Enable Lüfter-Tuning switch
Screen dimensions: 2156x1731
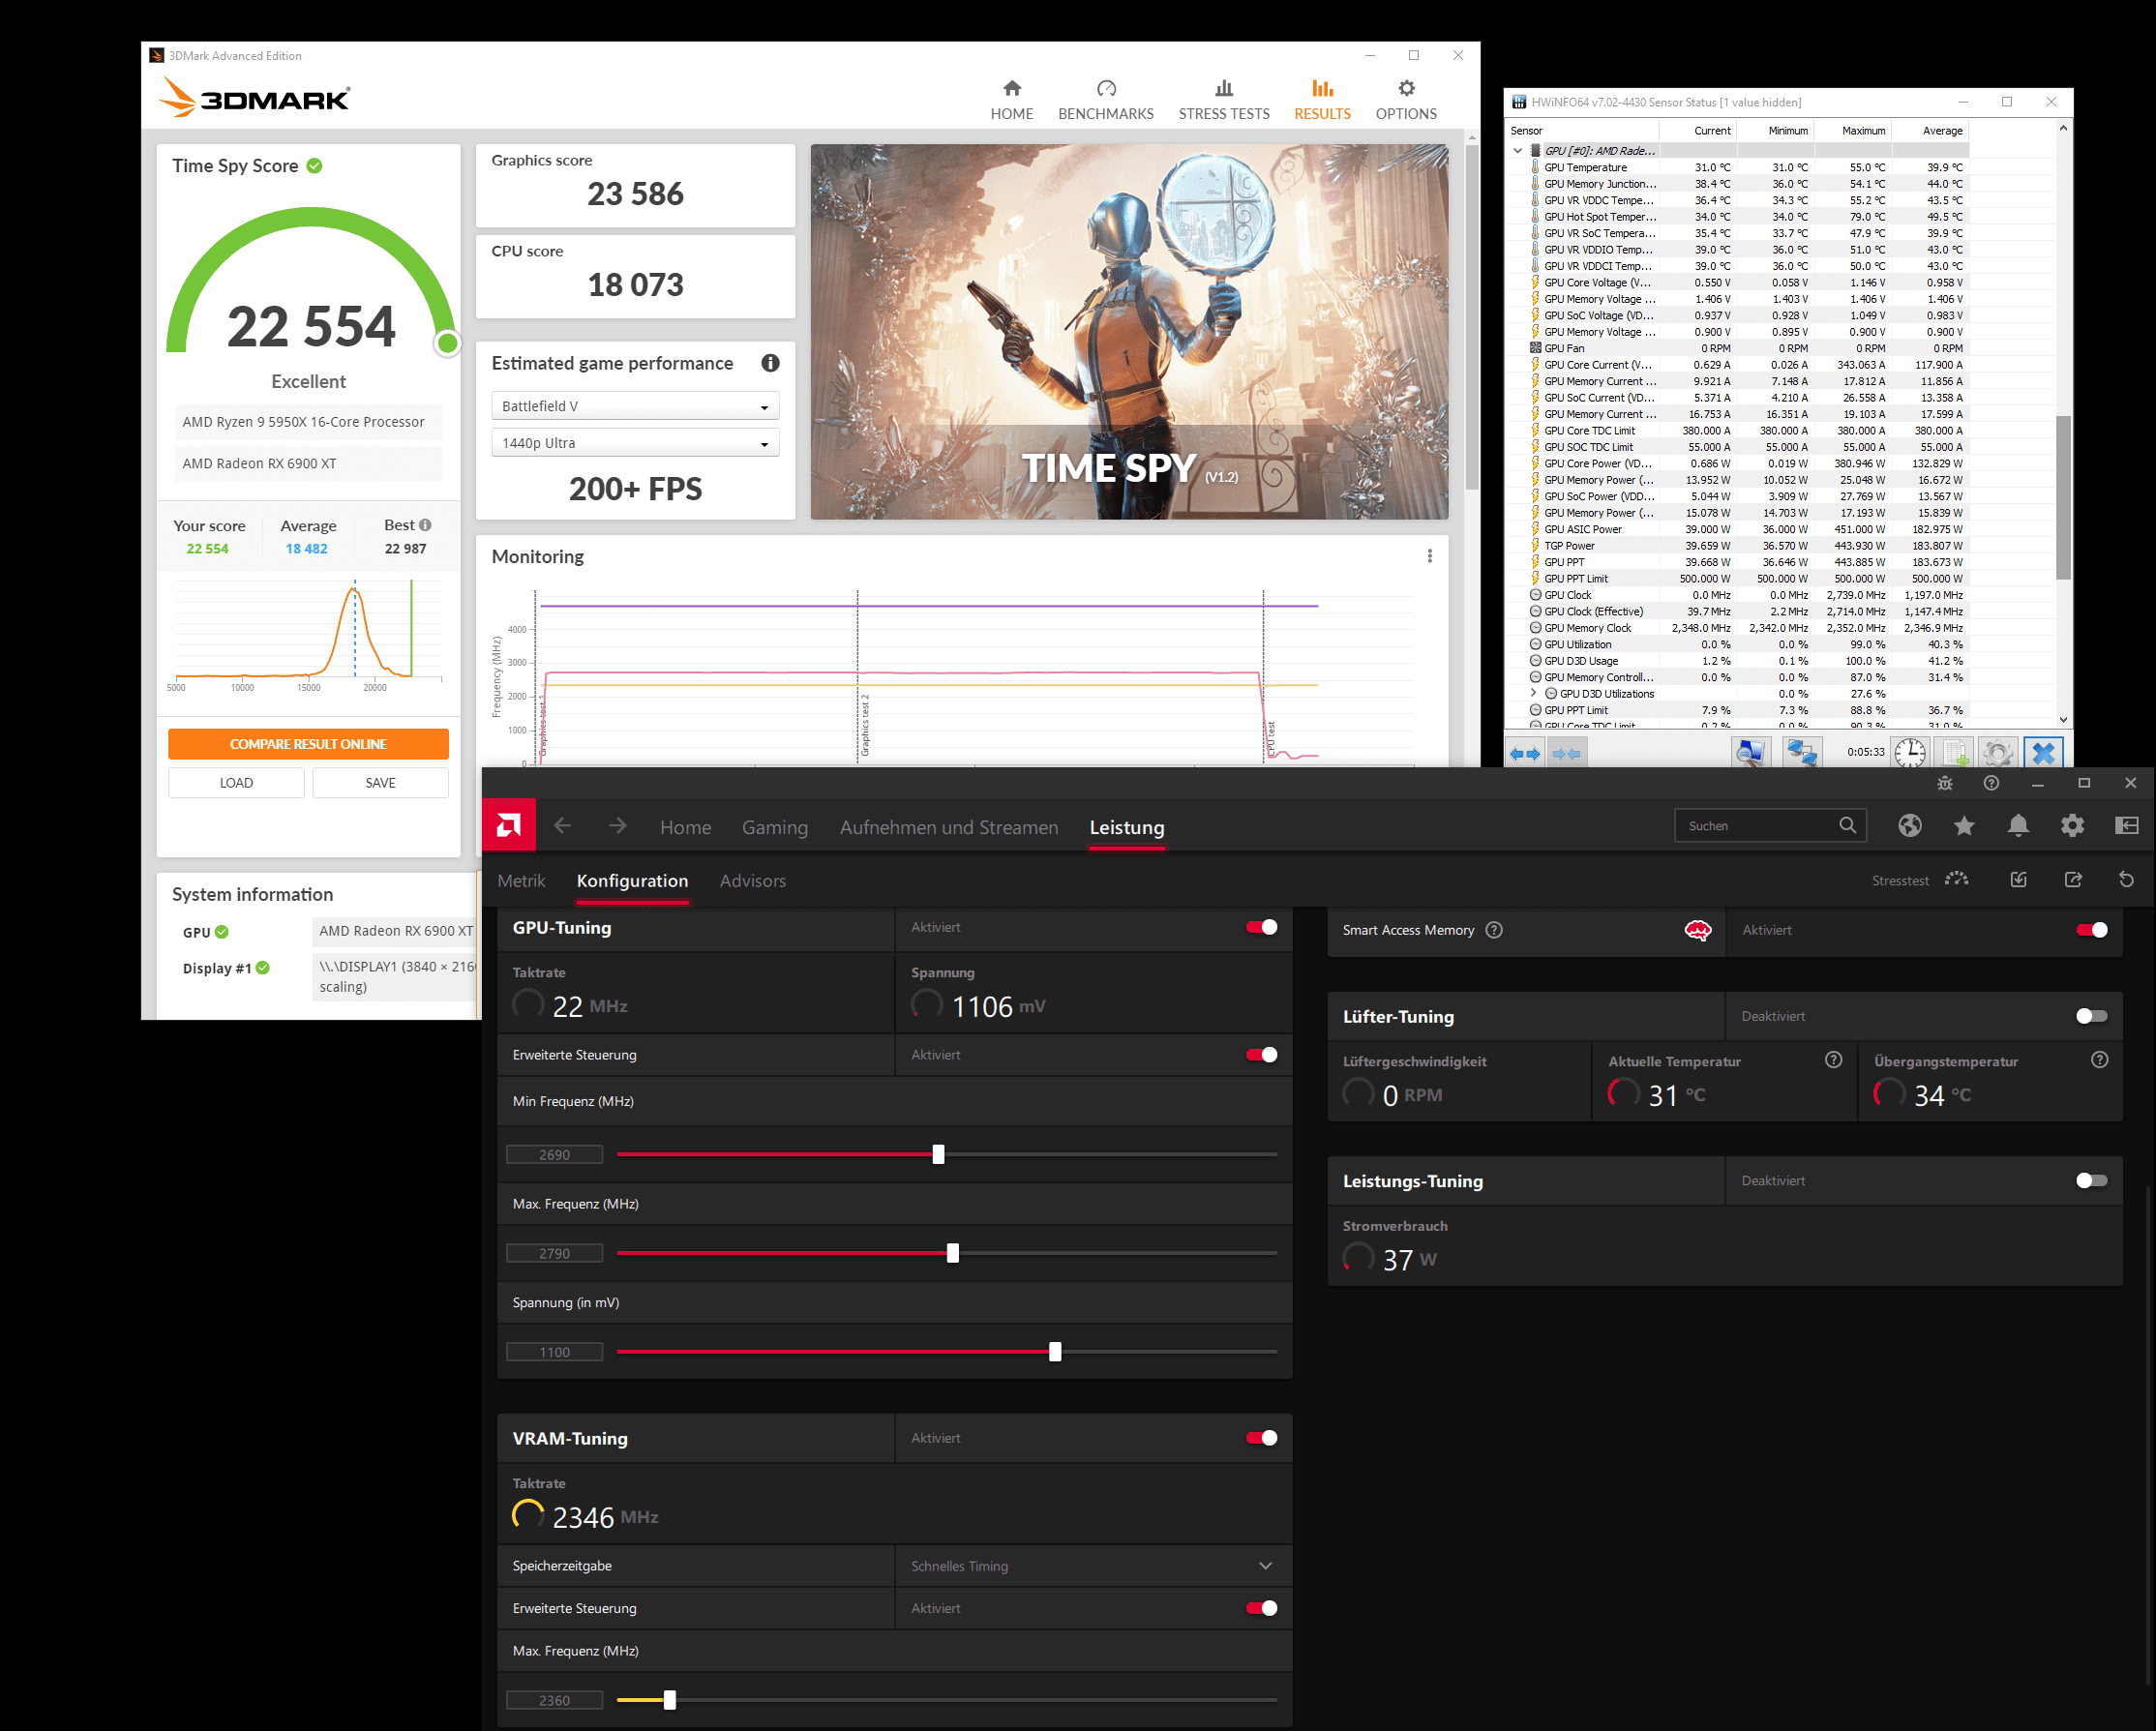[2091, 1016]
